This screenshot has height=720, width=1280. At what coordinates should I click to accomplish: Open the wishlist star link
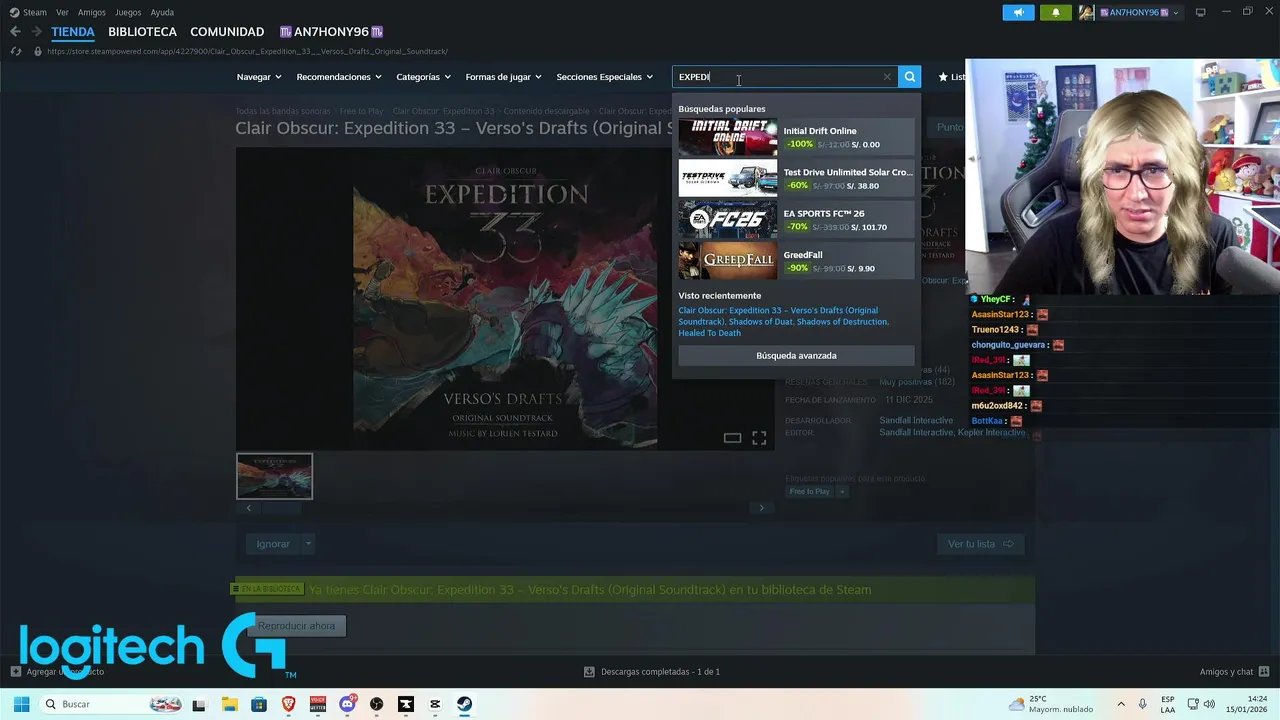[951, 77]
